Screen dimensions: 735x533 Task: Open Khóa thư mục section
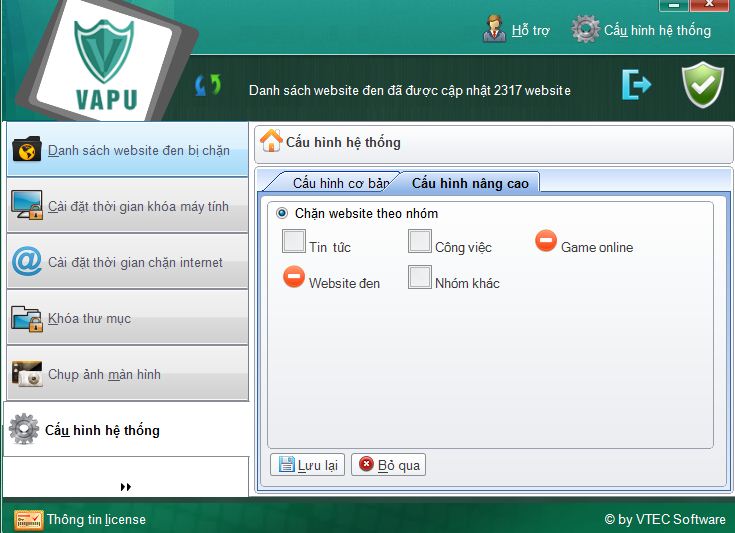128,317
